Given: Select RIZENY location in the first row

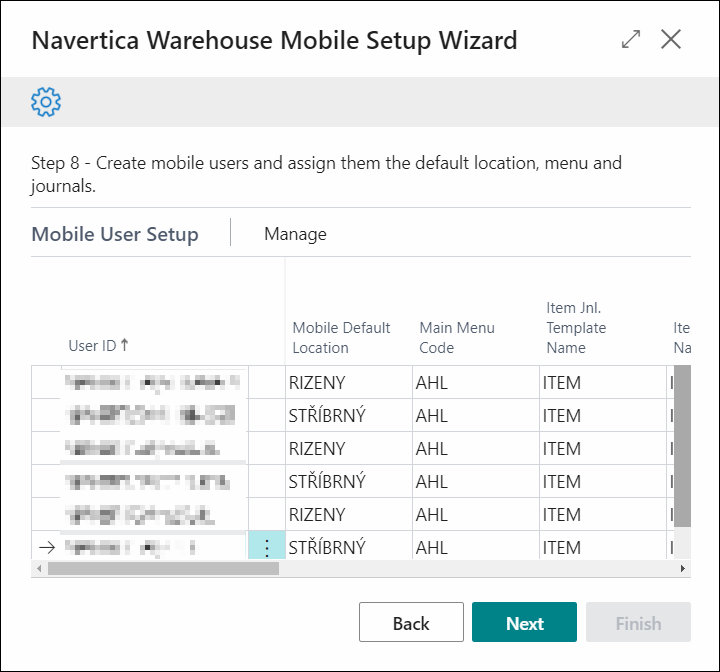Looking at the screenshot, I should tap(349, 382).
